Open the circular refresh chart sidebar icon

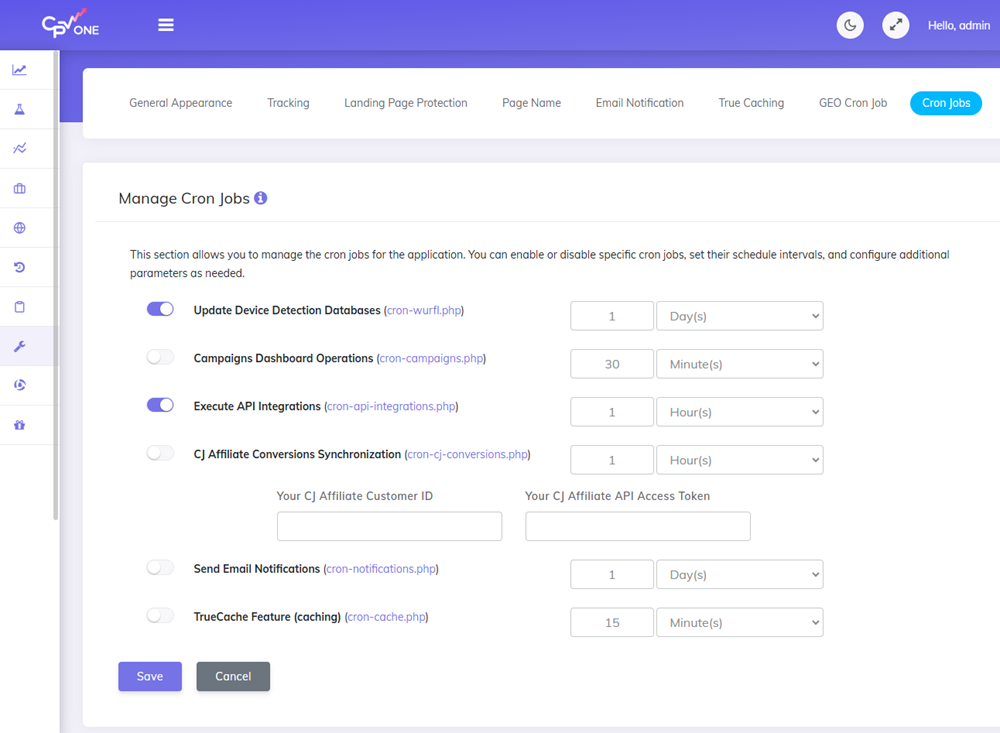tap(20, 385)
